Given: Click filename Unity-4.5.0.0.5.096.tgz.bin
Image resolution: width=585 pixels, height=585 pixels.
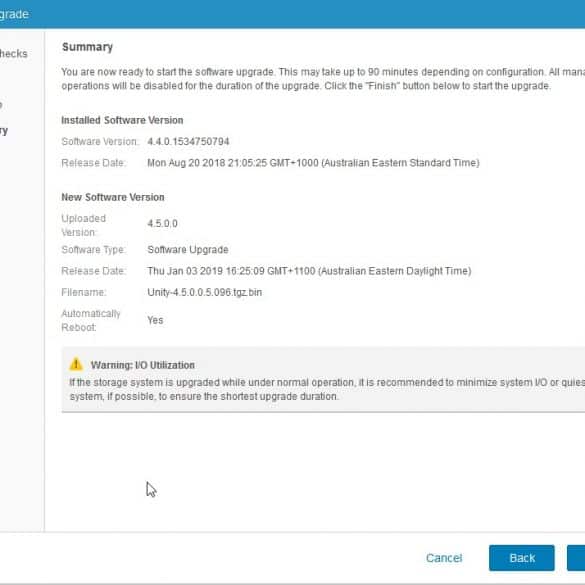Looking at the screenshot, I should 204,292.
